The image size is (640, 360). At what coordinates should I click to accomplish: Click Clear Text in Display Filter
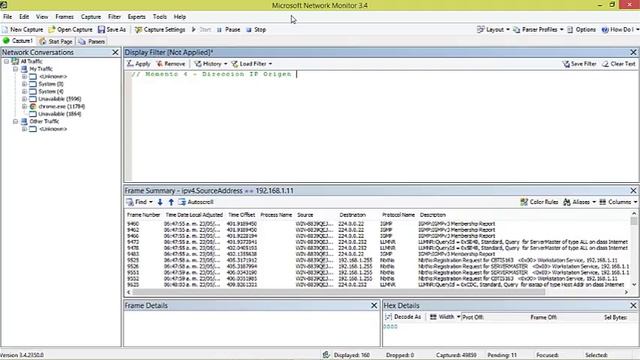click(x=619, y=64)
